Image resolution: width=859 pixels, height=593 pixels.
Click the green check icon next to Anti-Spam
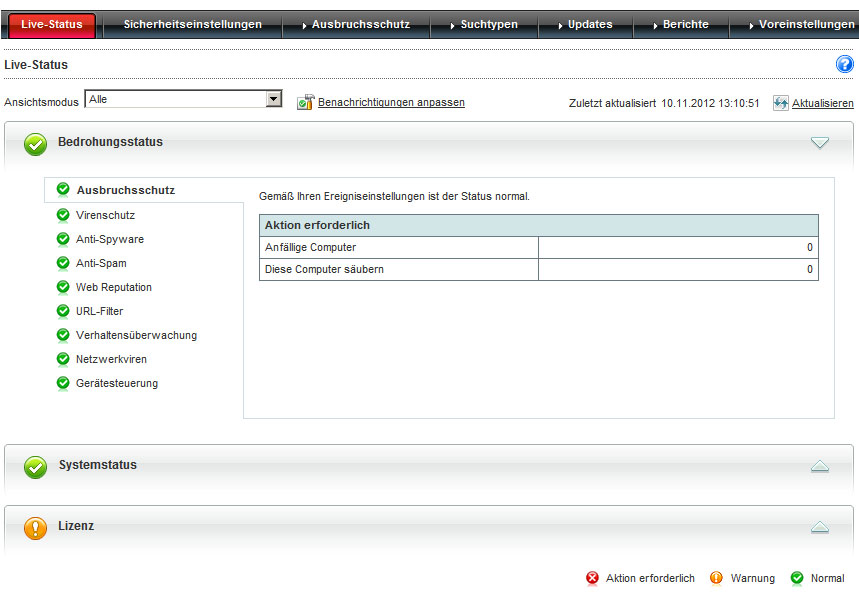click(x=63, y=263)
